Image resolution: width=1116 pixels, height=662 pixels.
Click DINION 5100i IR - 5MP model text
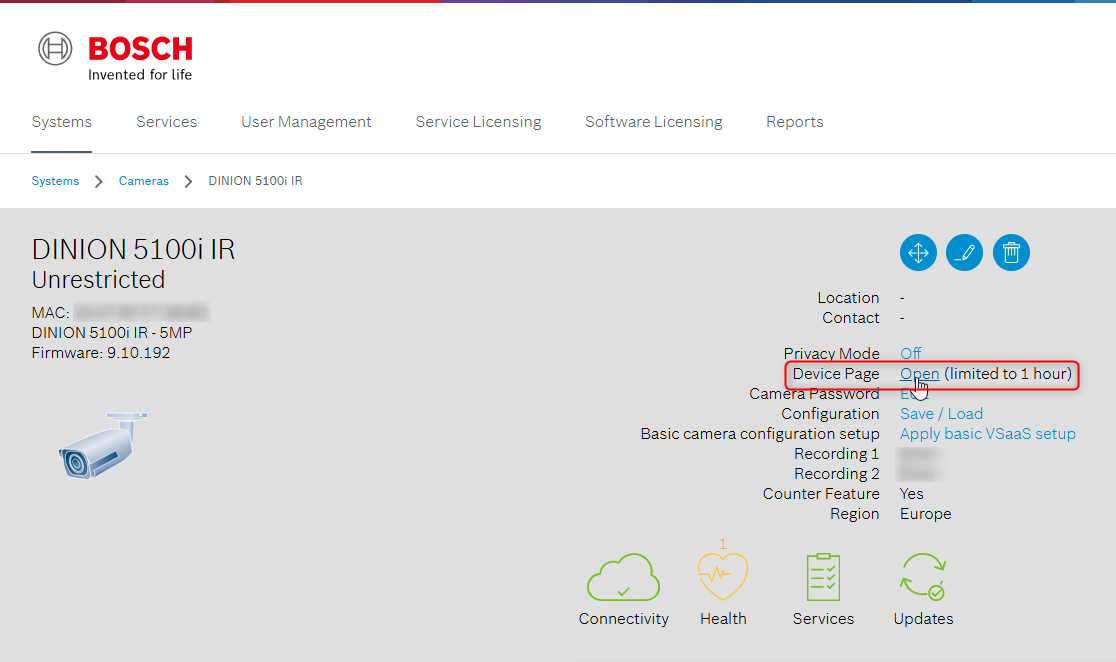112,332
